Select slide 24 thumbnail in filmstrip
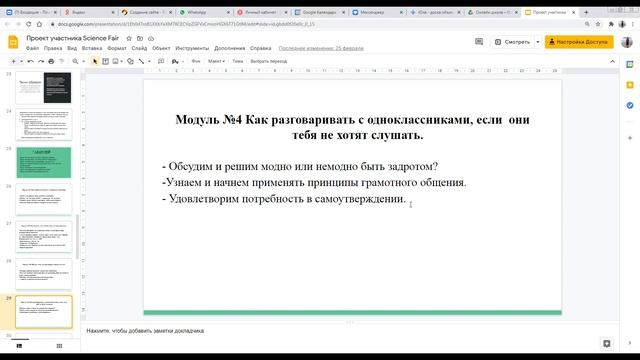The image size is (640, 360). click(x=44, y=125)
